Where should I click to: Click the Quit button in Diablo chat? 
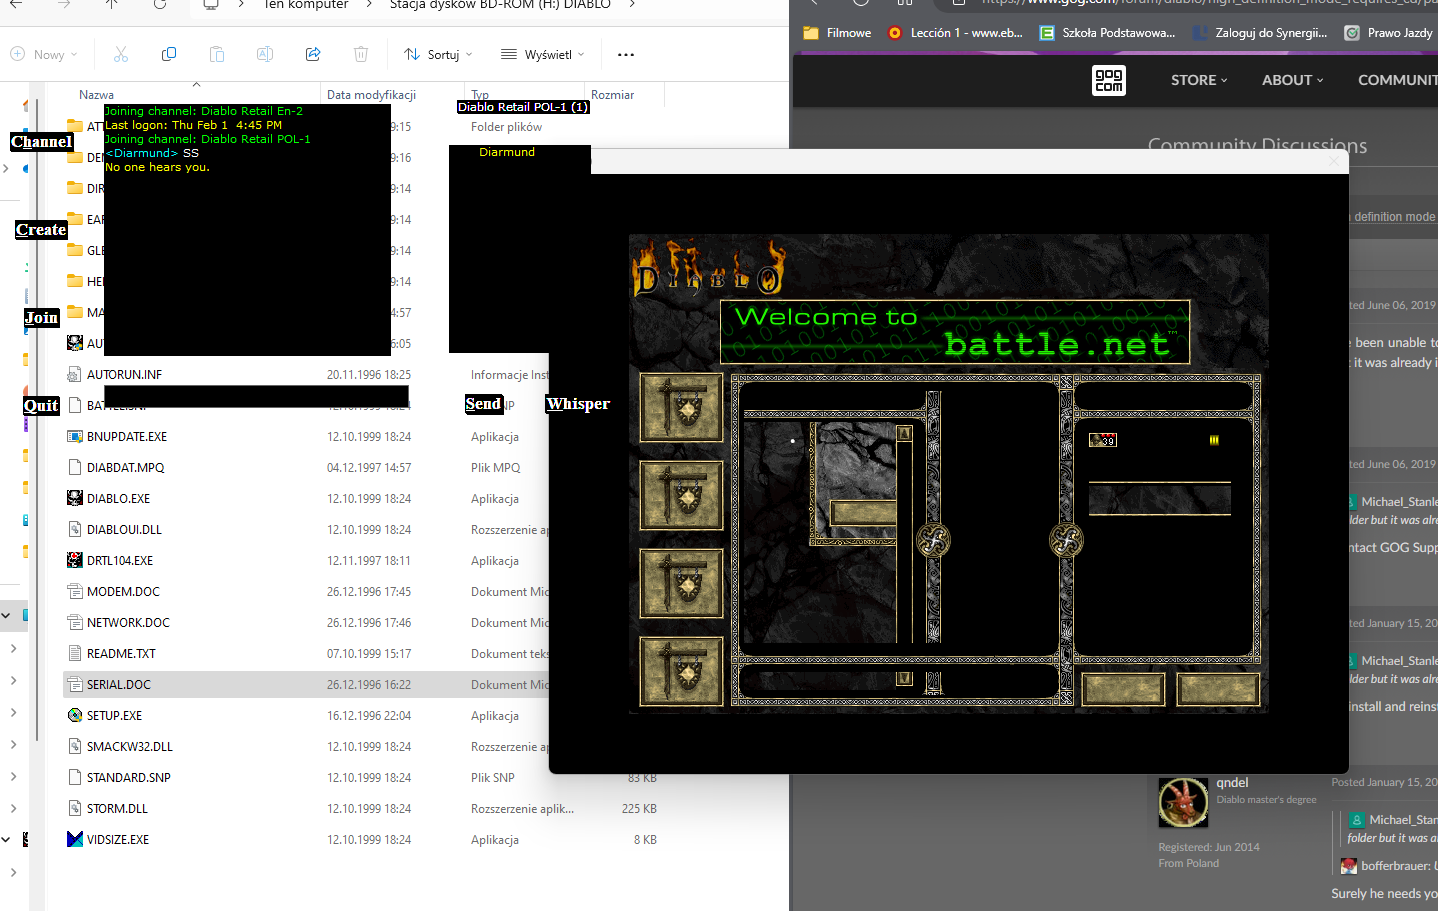click(x=42, y=406)
